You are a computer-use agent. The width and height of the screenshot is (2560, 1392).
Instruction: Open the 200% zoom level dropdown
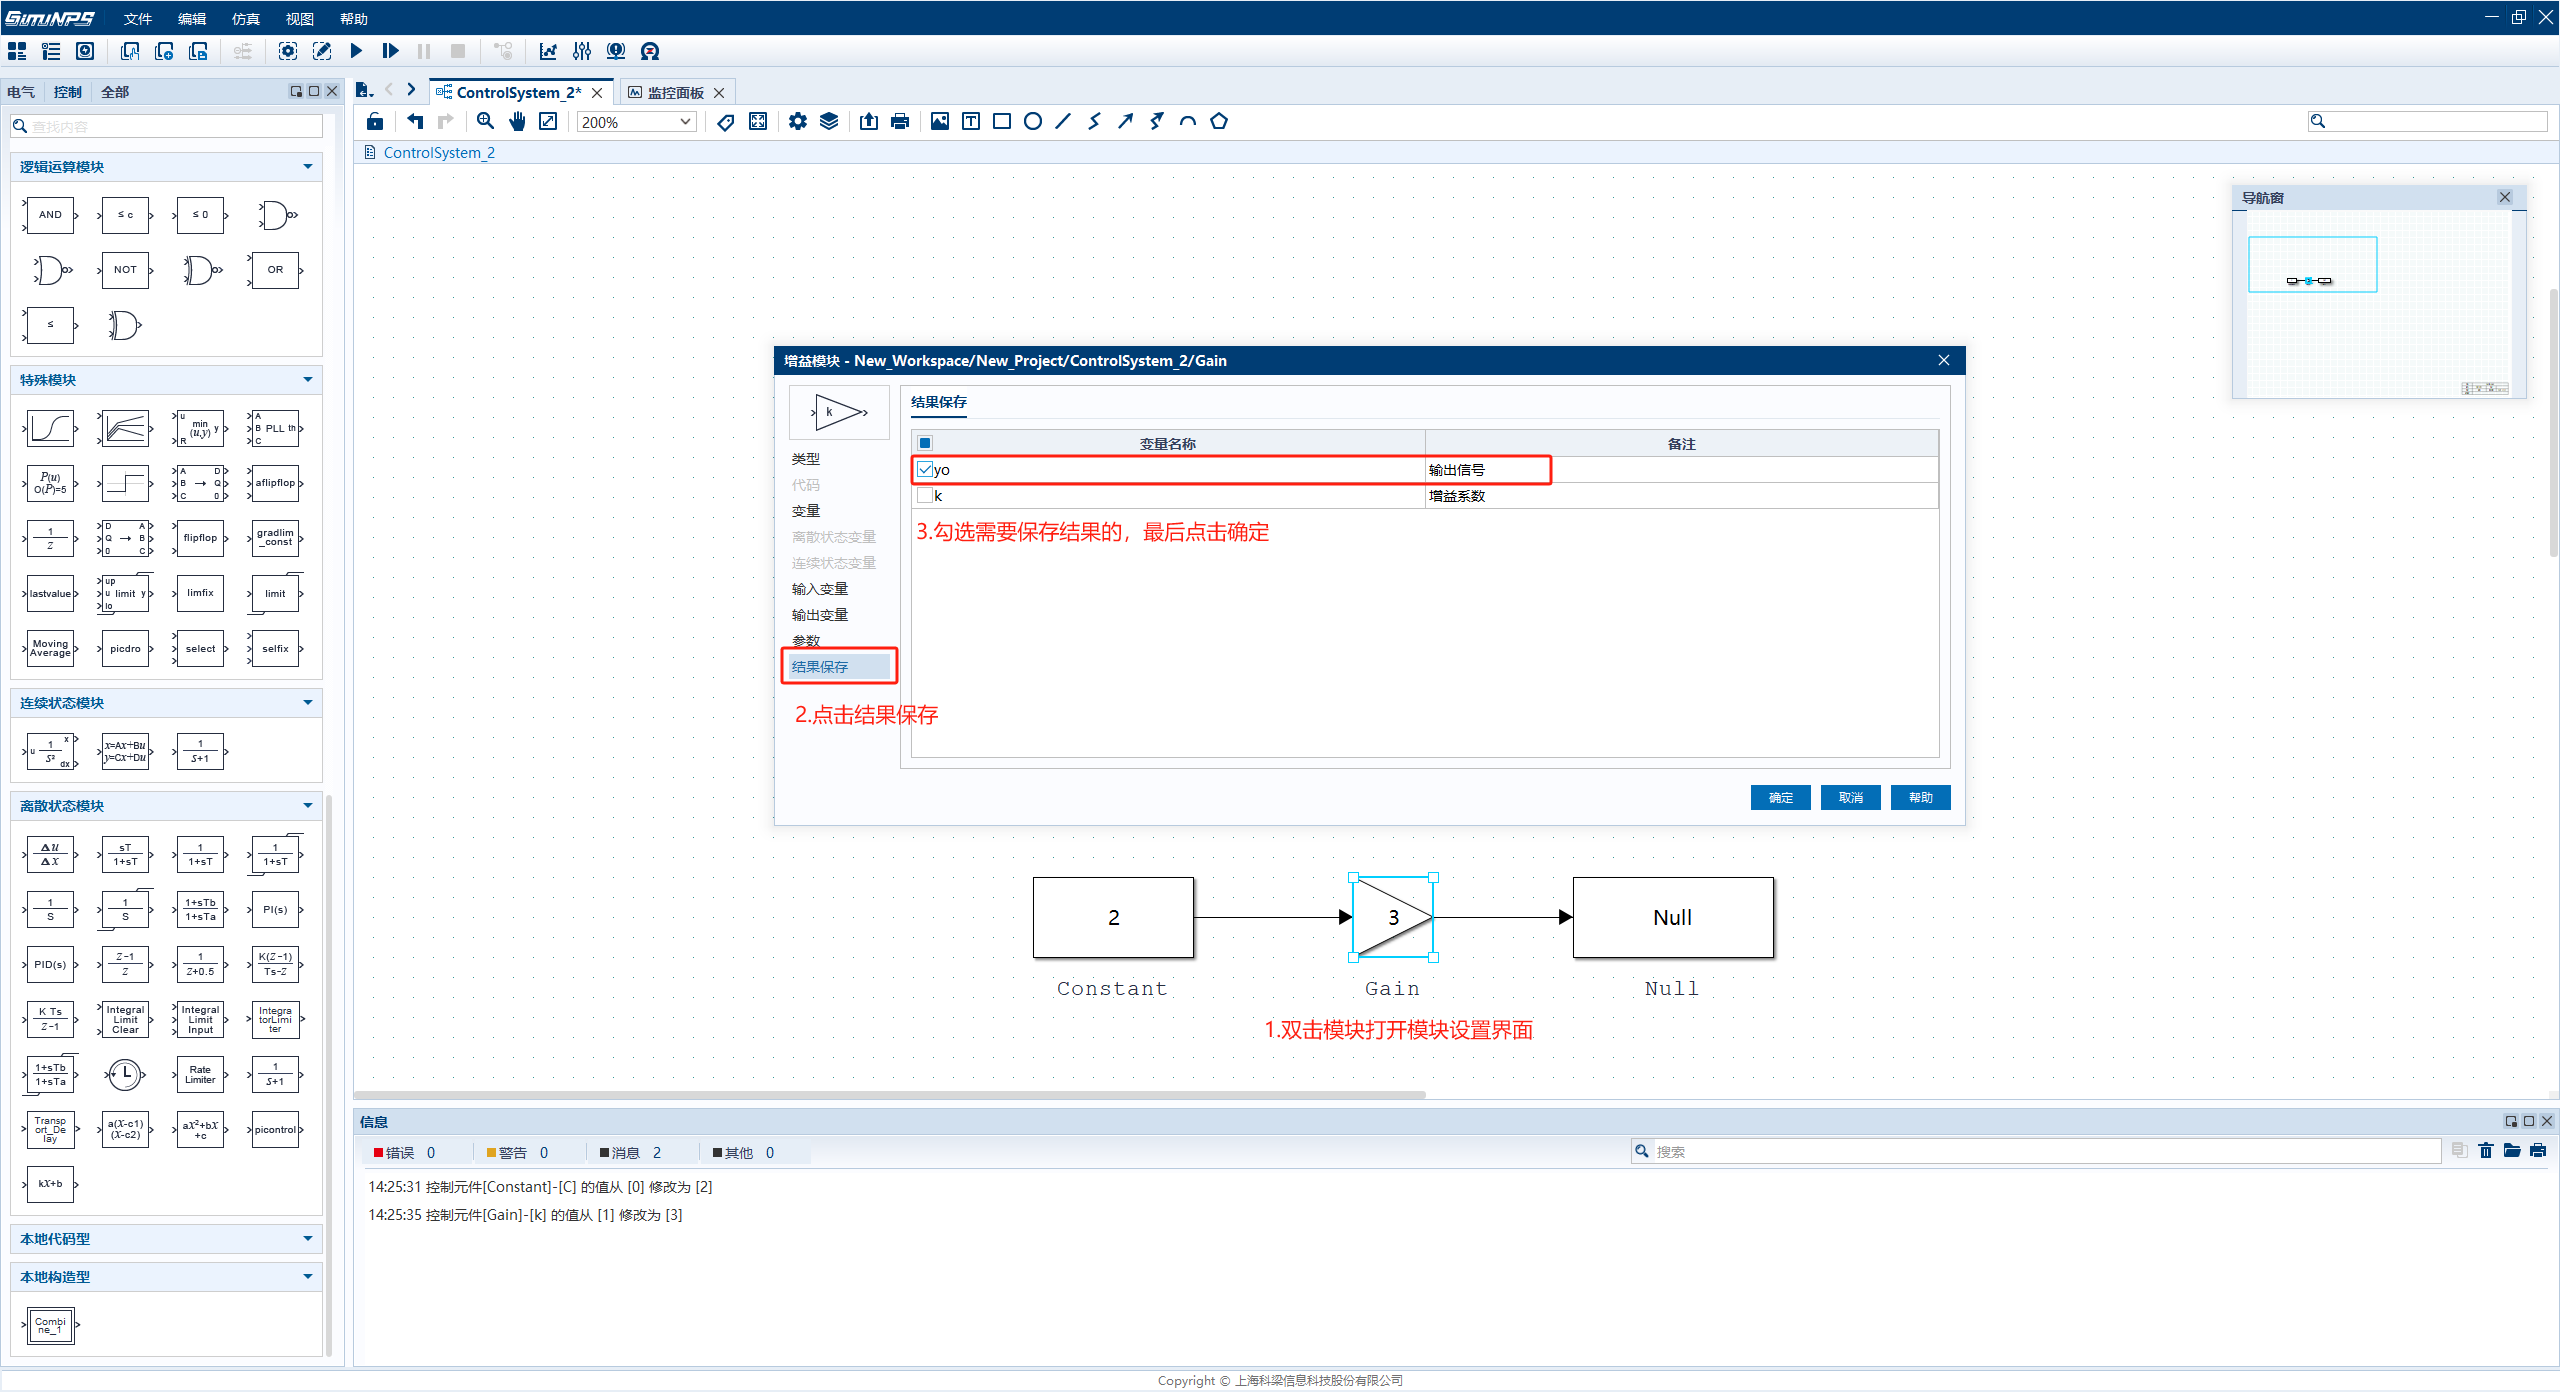click(x=636, y=122)
